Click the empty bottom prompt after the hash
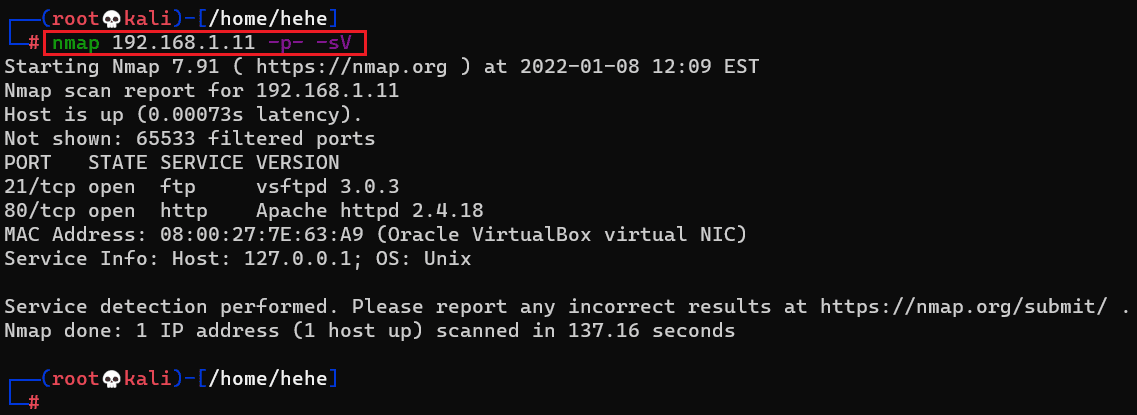Screen dimensions: 1137x415 pyautogui.click(x=60, y=402)
